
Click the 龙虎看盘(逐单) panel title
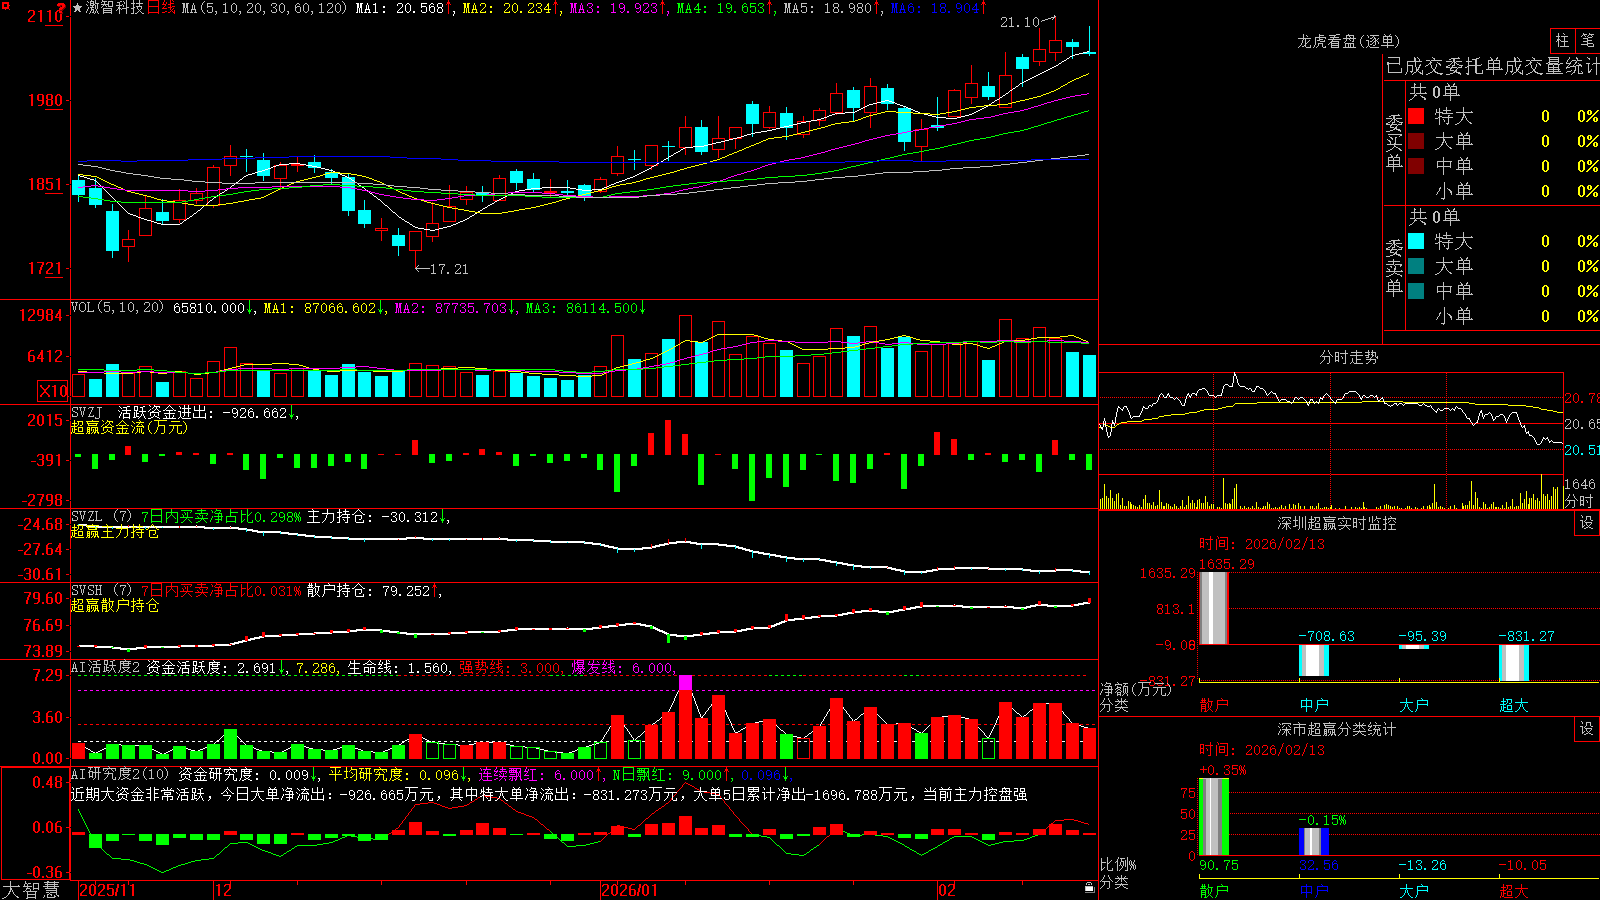[x=1348, y=41]
